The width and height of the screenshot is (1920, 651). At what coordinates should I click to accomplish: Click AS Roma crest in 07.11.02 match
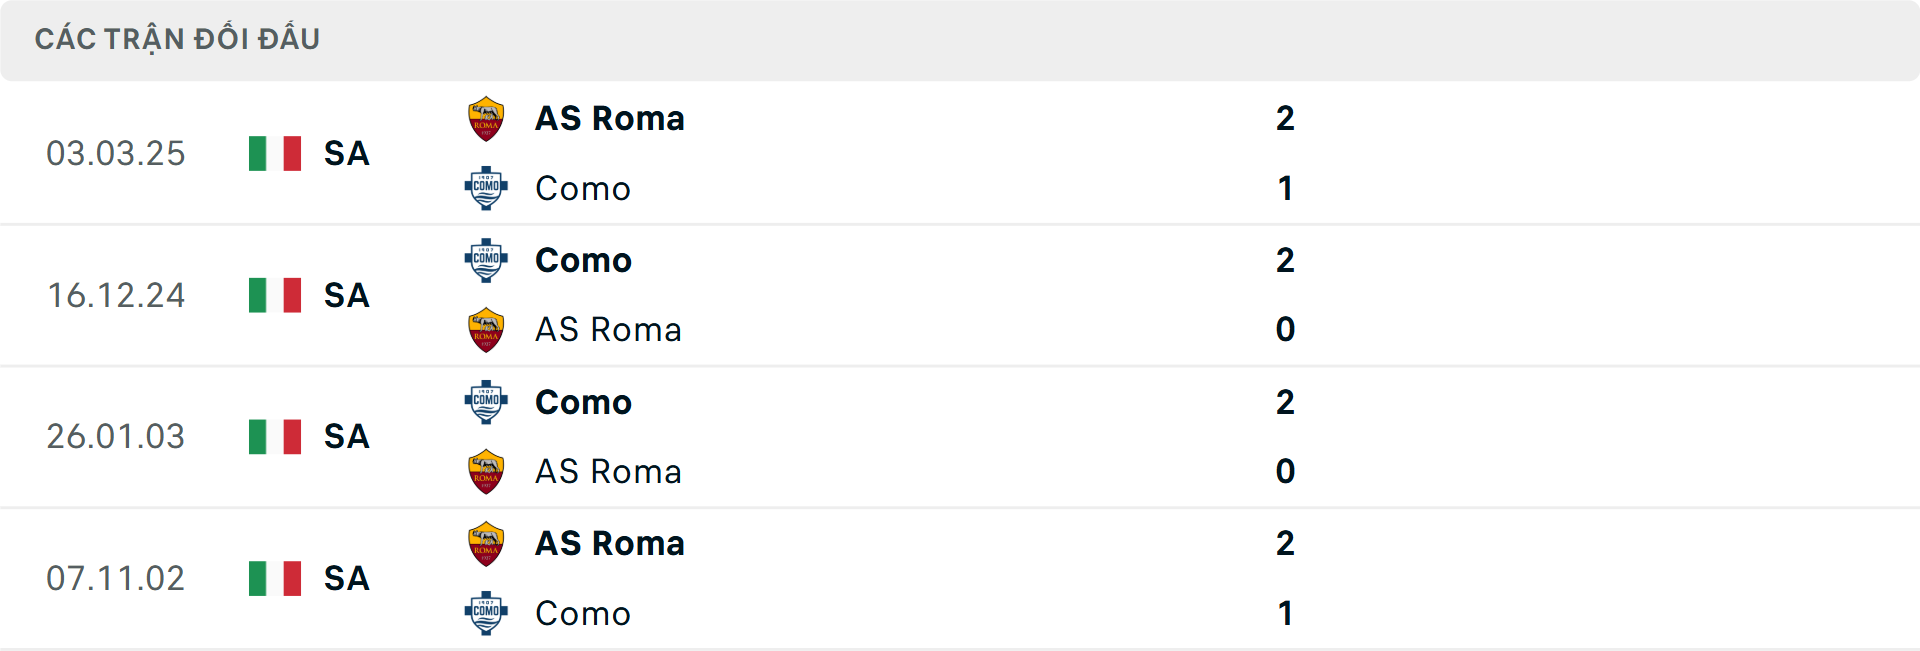click(x=486, y=544)
